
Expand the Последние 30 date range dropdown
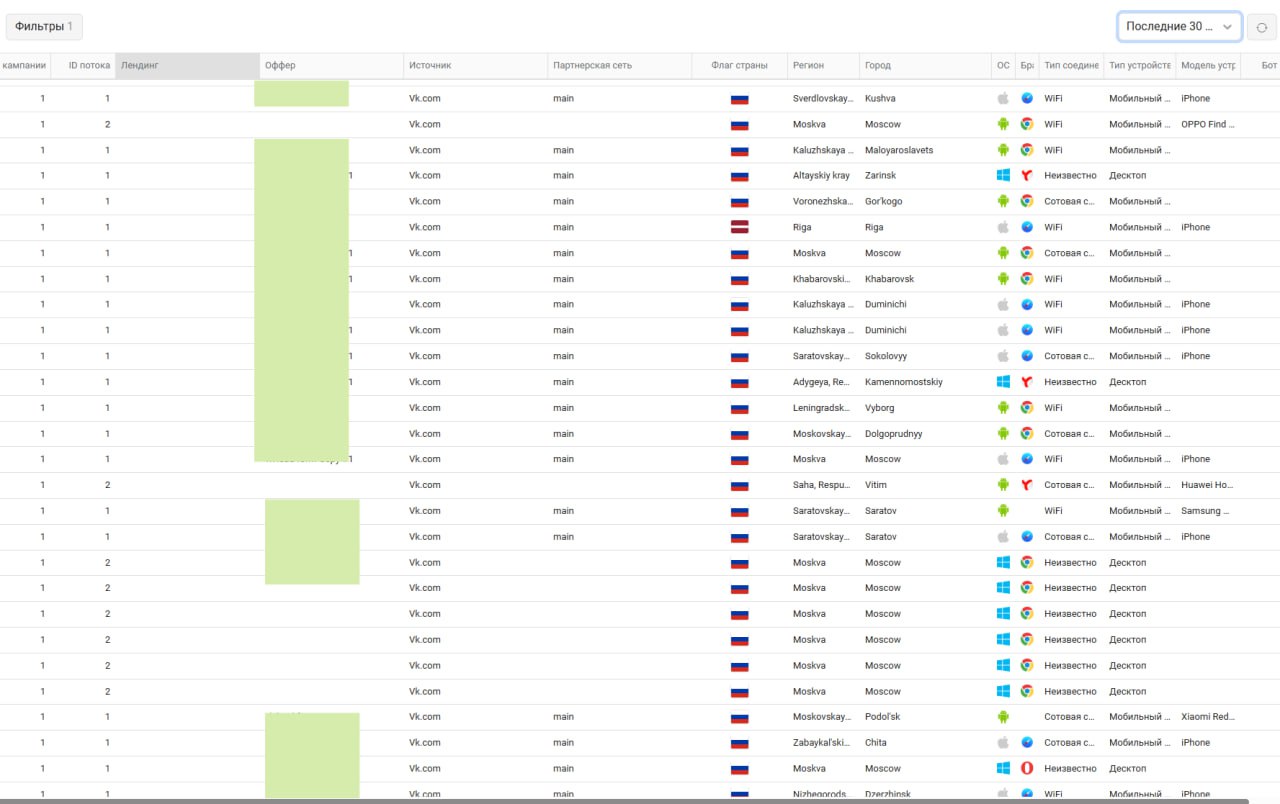pos(1180,27)
